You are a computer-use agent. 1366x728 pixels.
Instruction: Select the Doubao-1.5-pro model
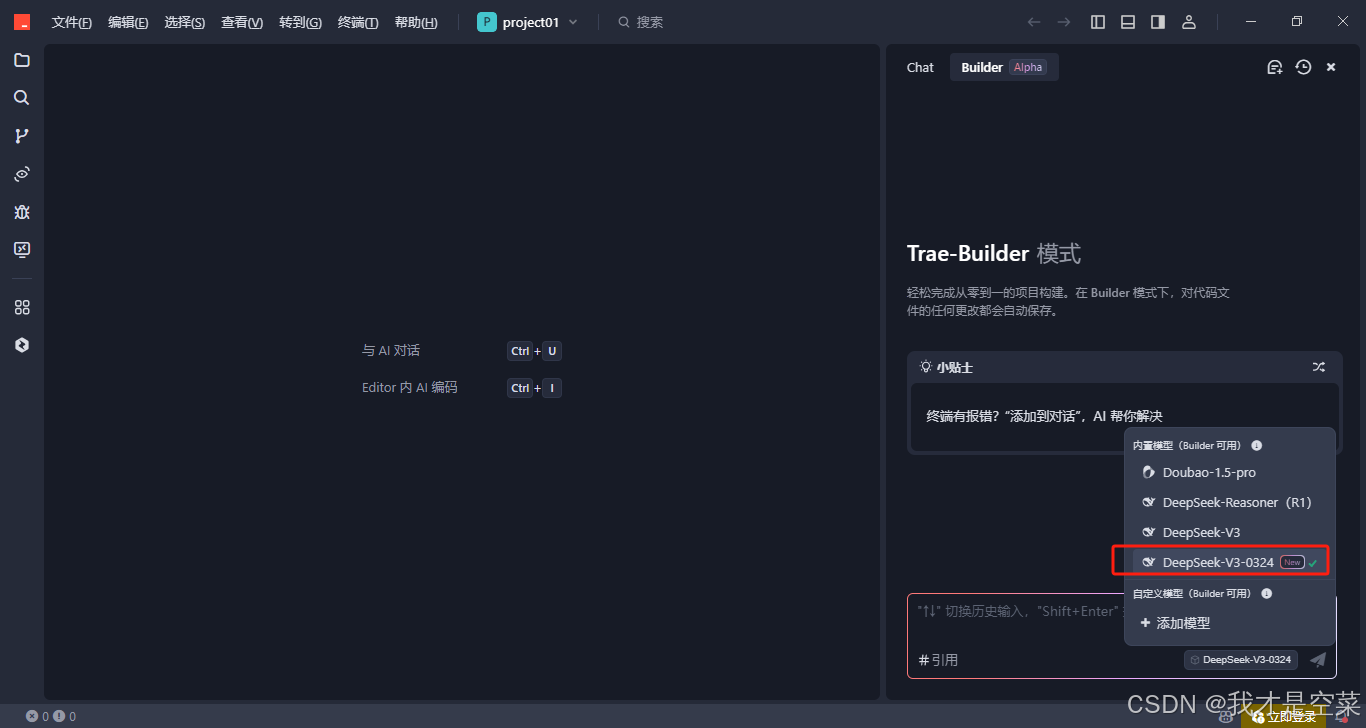[1230, 472]
